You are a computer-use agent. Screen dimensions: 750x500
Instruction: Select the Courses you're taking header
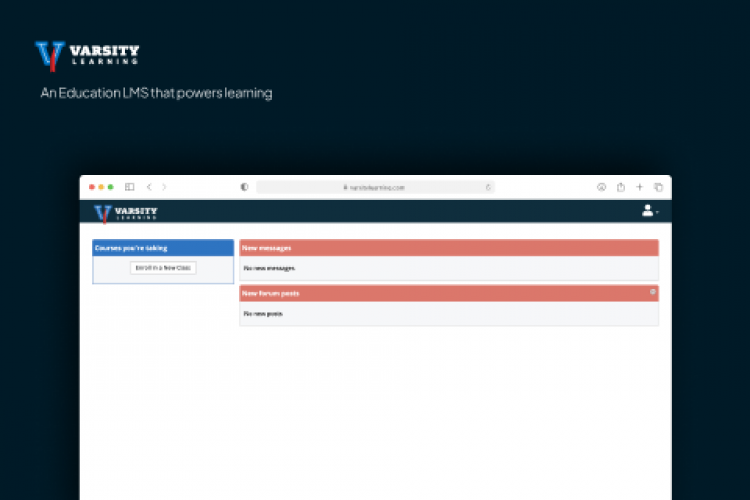tap(163, 248)
